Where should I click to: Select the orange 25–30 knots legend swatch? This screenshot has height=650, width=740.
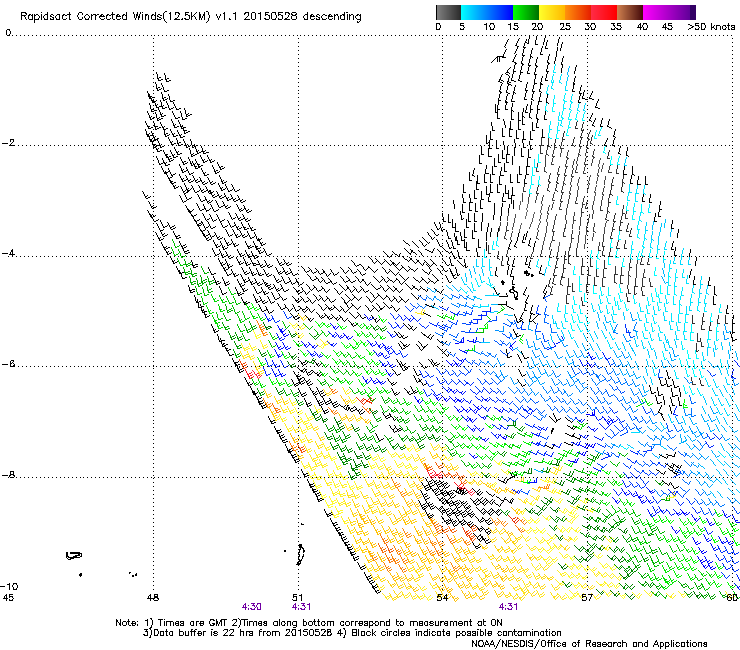578,12
